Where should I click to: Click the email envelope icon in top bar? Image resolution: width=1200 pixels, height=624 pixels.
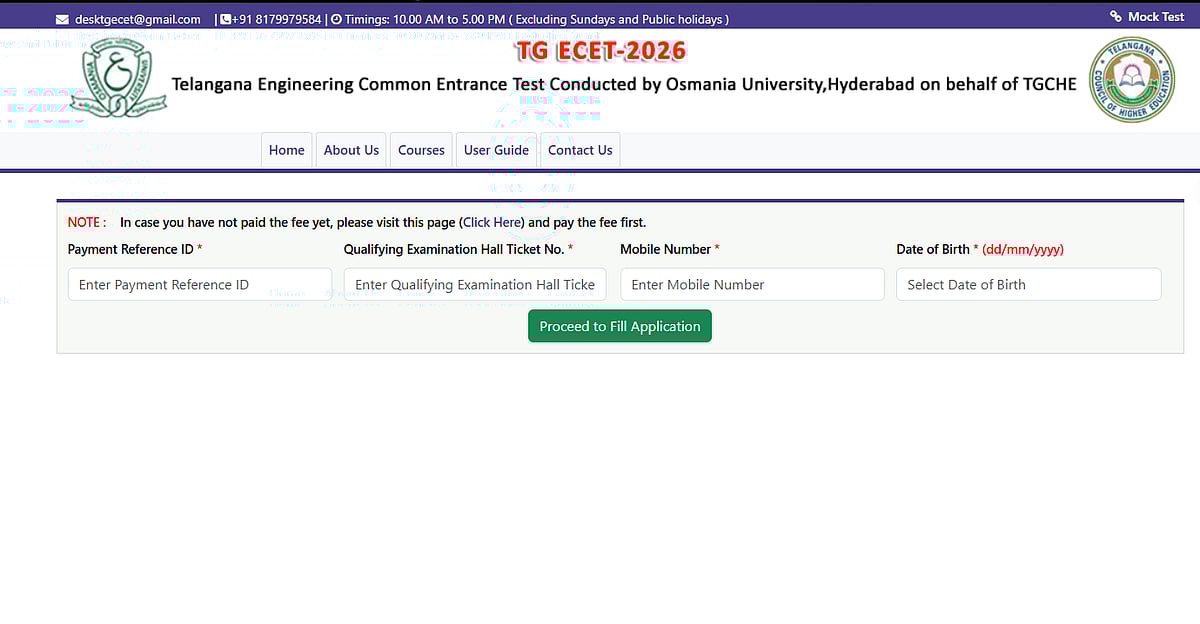tap(60, 17)
